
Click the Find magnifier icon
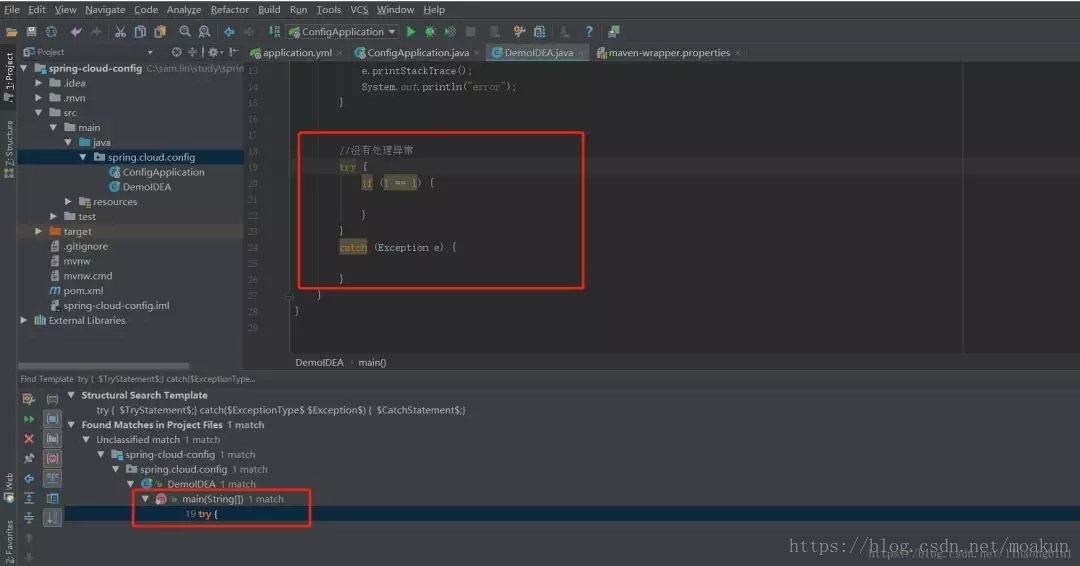point(185,32)
